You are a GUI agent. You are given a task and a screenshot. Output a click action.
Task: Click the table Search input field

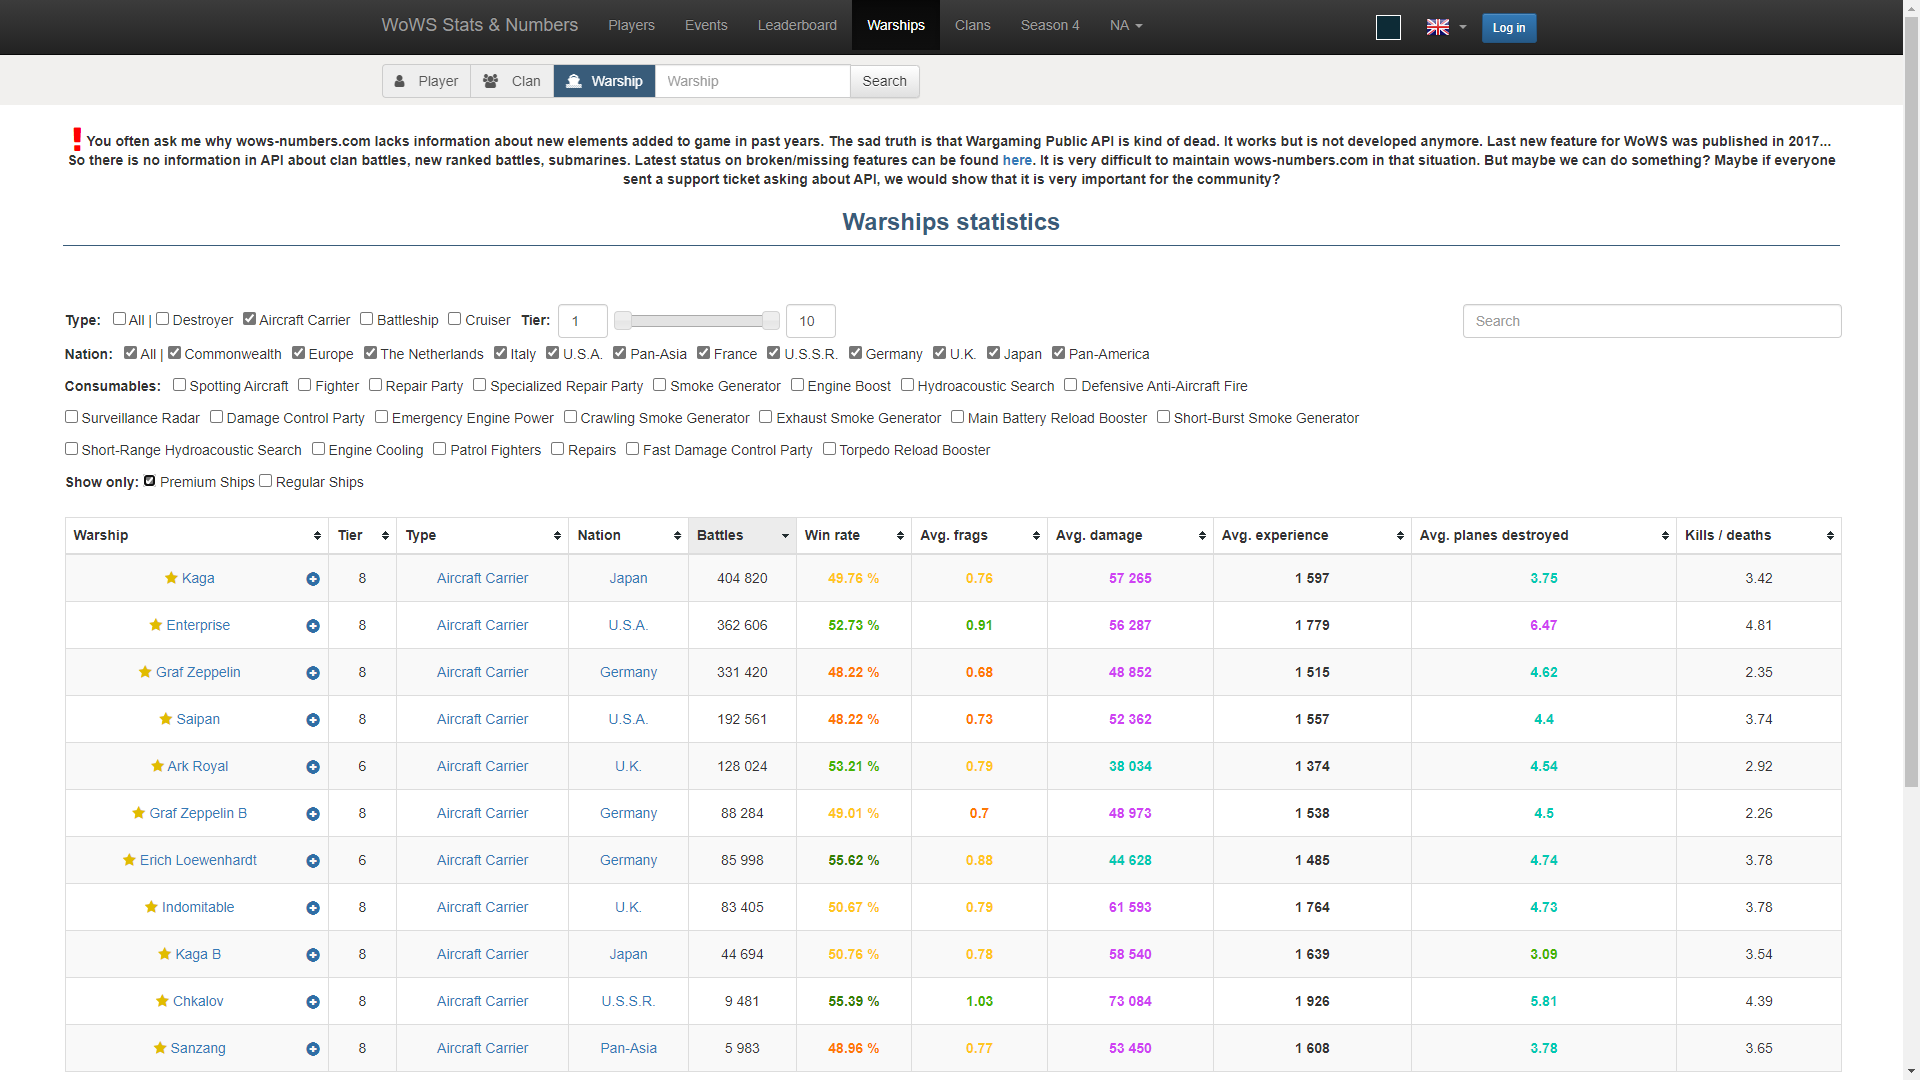coord(1651,321)
